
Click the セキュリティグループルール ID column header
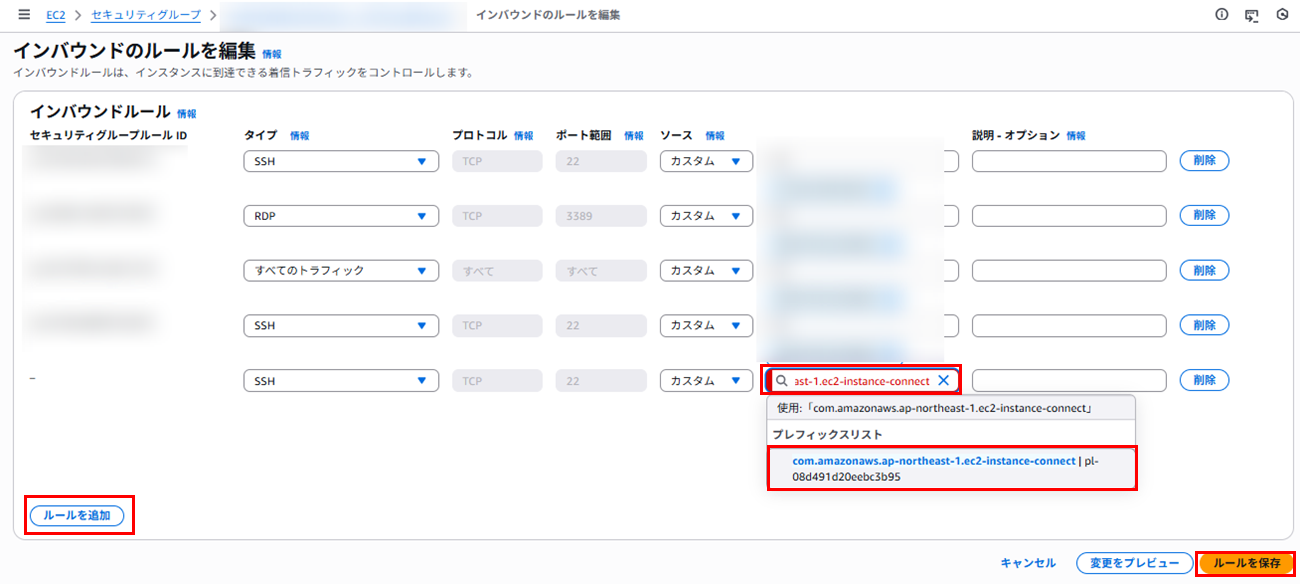[109, 135]
